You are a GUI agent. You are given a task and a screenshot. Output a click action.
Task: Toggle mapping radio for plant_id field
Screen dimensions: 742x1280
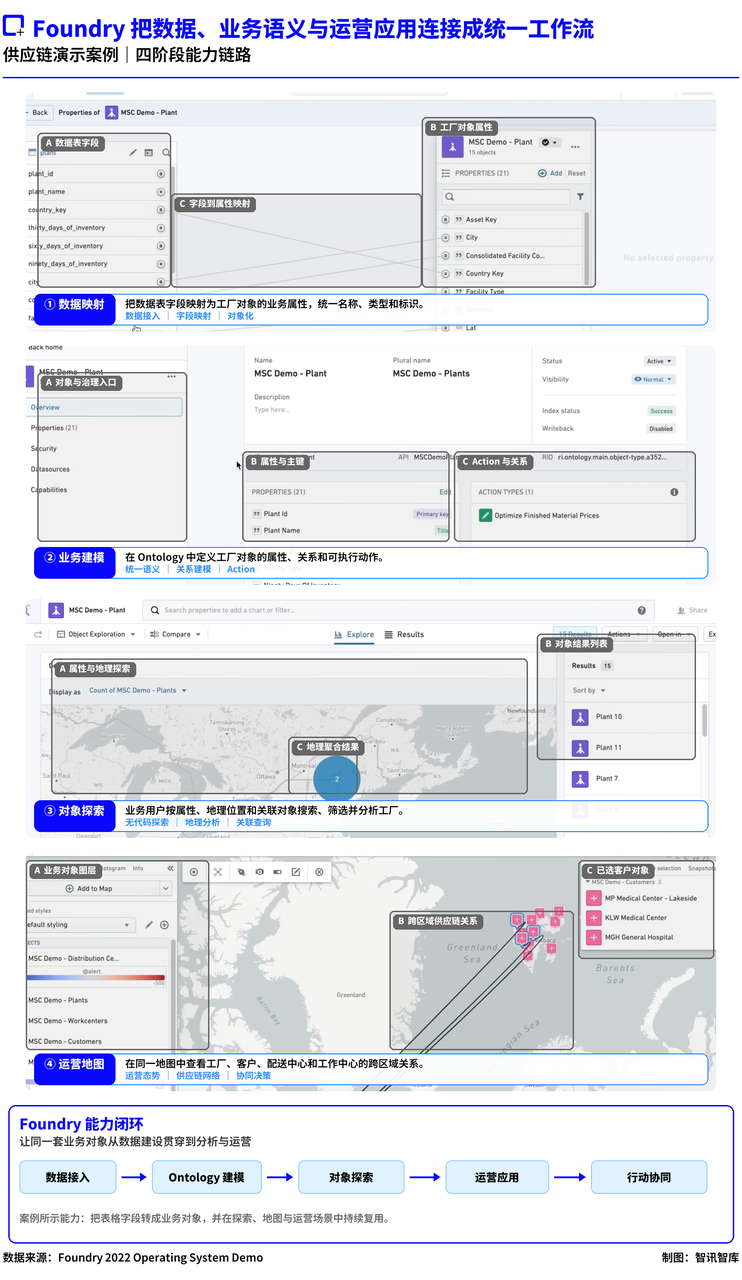pos(160,174)
